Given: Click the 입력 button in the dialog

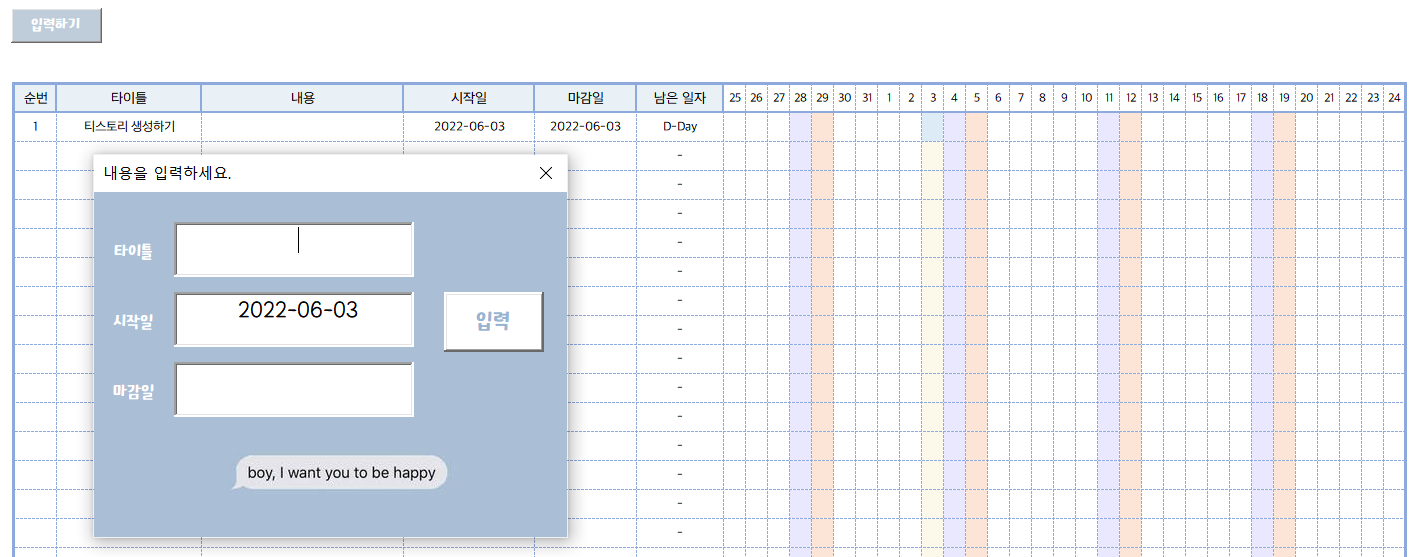Looking at the screenshot, I should (493, 321).
